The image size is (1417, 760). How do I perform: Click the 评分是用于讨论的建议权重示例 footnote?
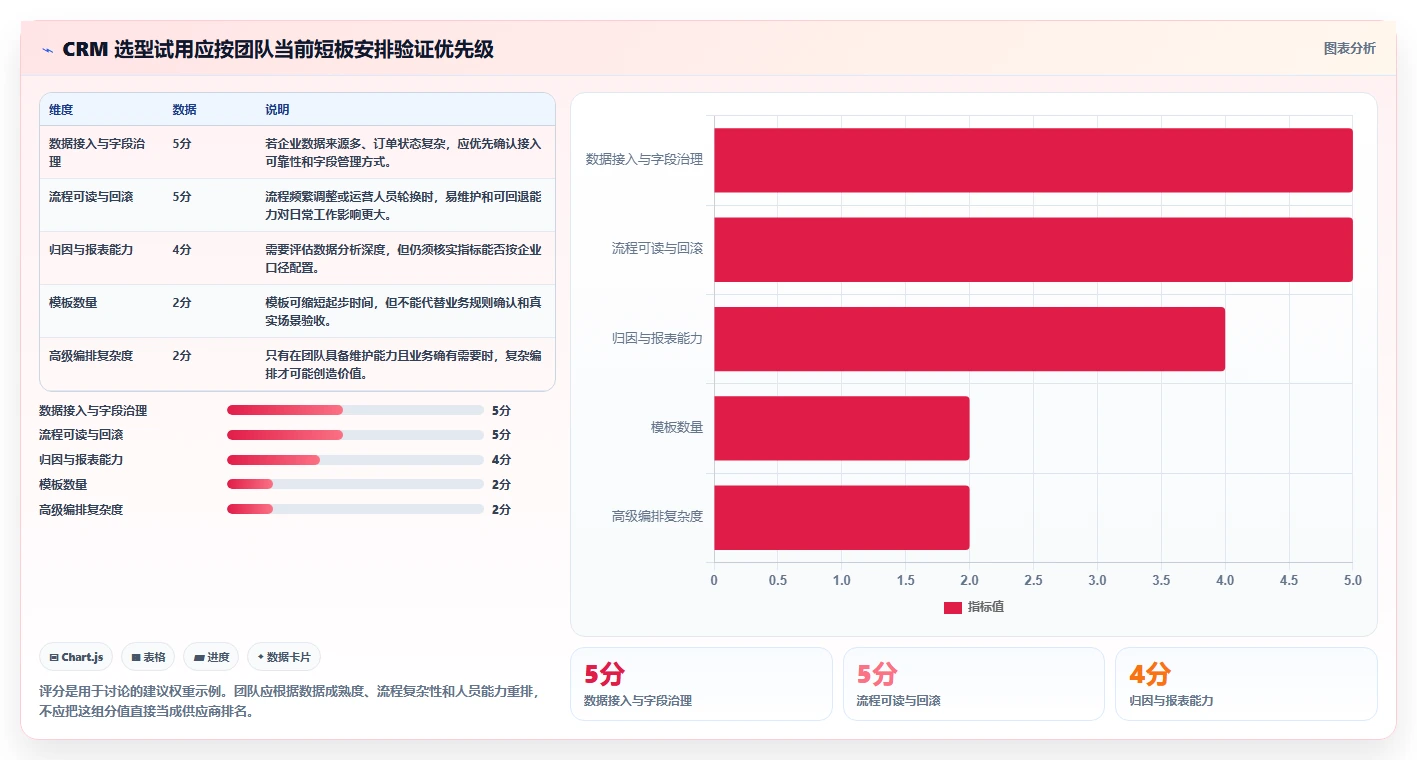pyautogui.click(x=290, y=701)
